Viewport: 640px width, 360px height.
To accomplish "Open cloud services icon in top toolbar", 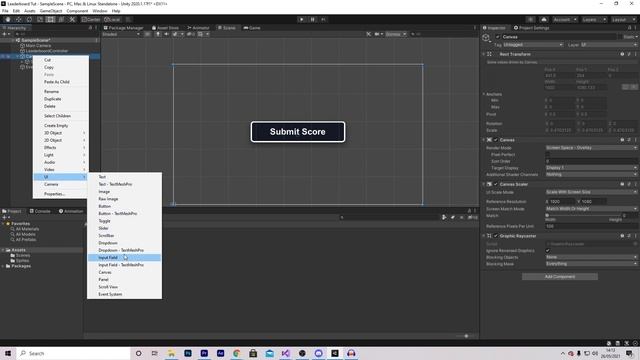I will (544, 20).
